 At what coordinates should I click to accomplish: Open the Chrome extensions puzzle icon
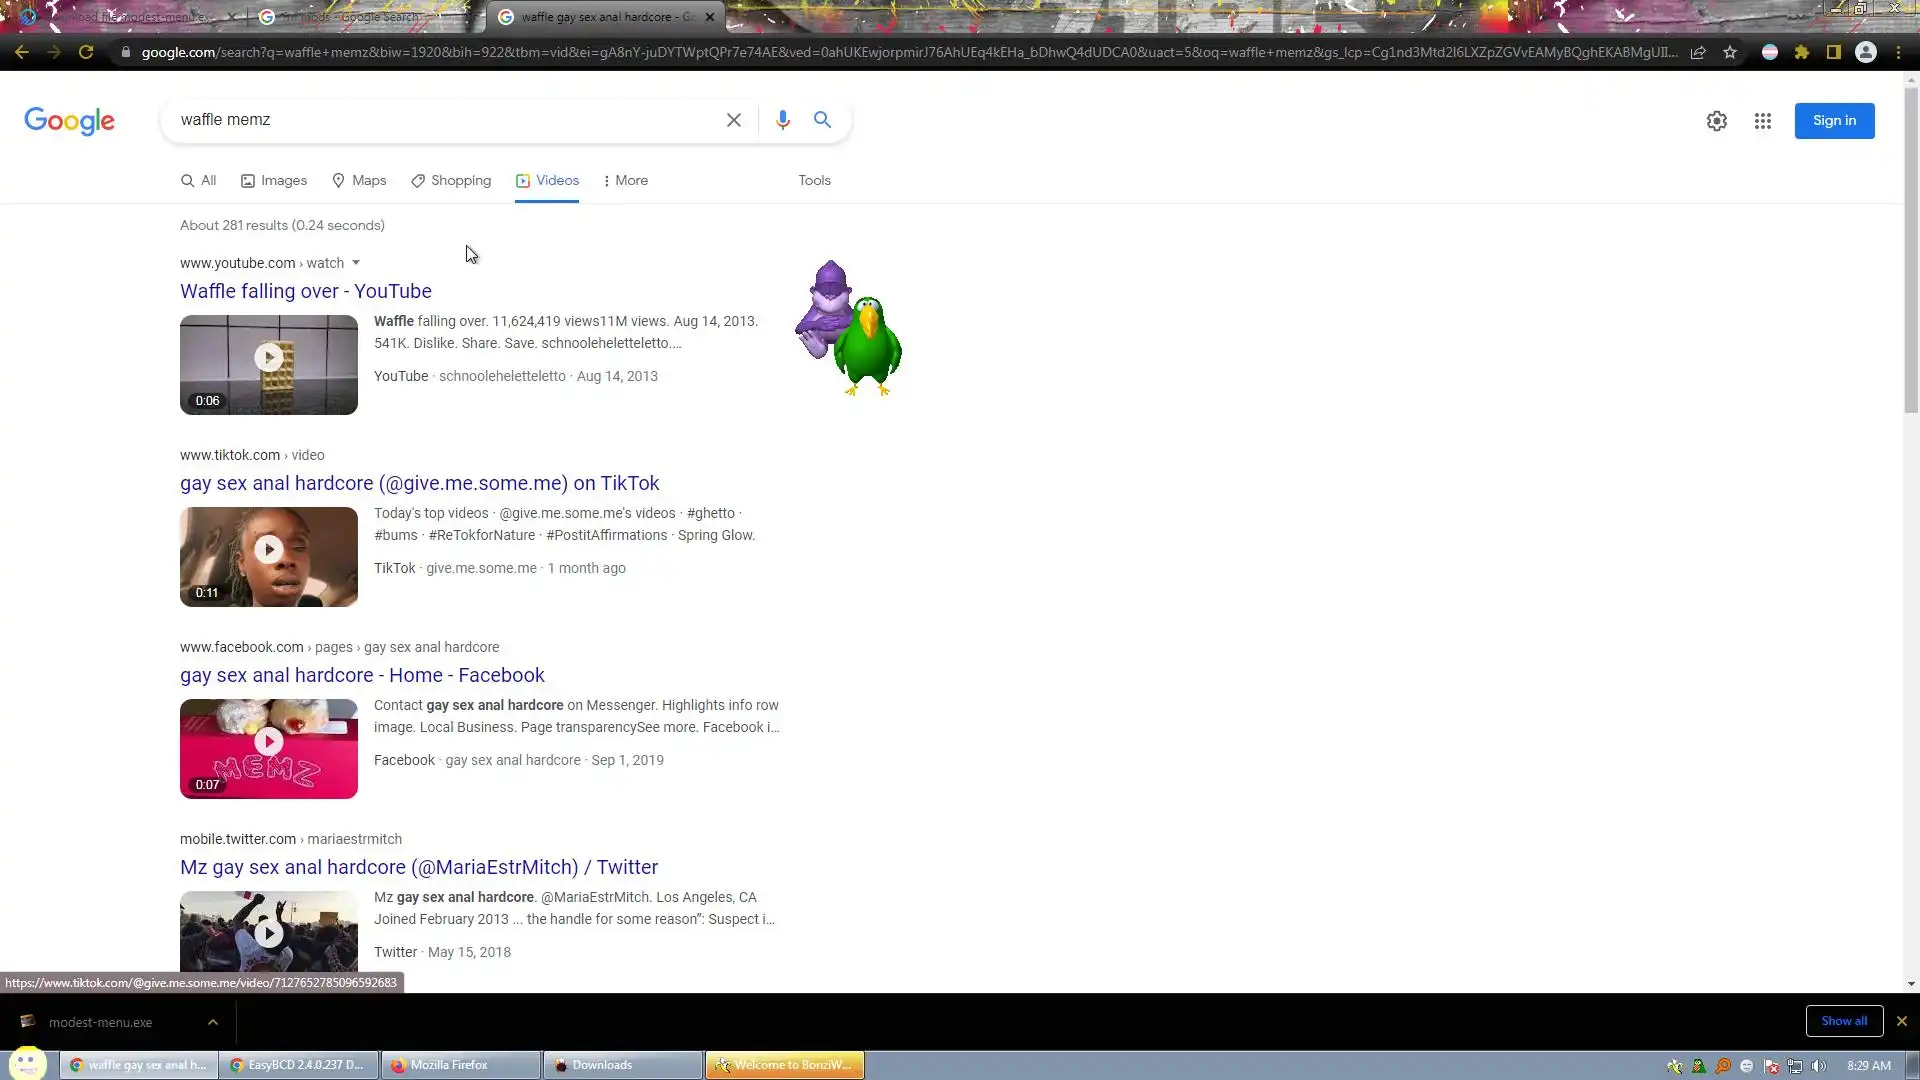(1801, 52)
